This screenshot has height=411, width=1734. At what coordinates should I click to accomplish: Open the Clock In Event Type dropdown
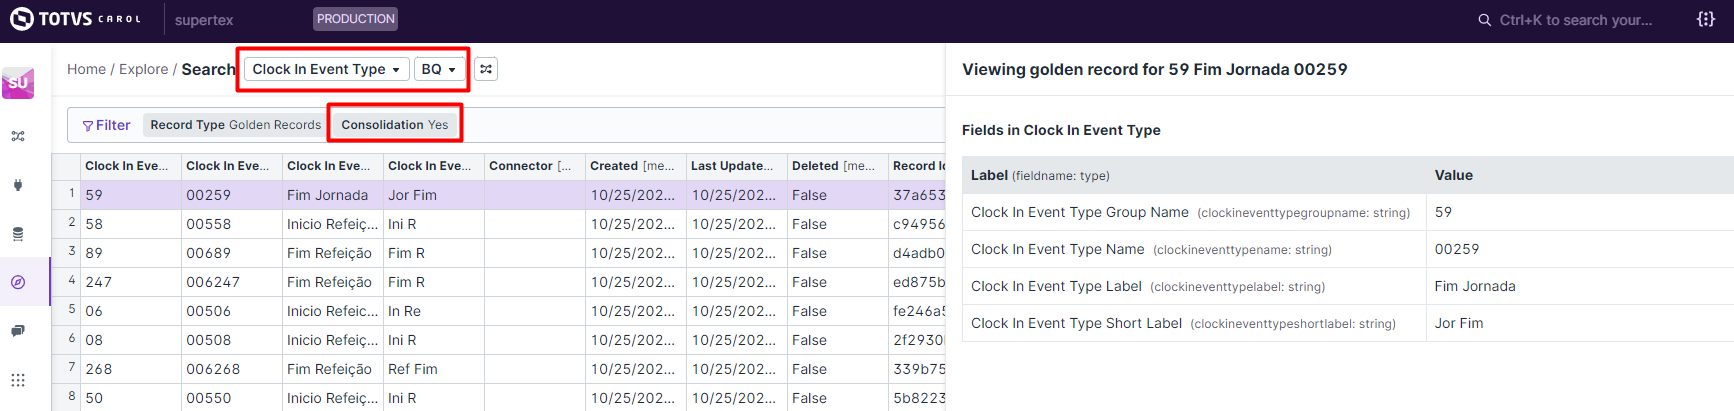click(326, 69)
